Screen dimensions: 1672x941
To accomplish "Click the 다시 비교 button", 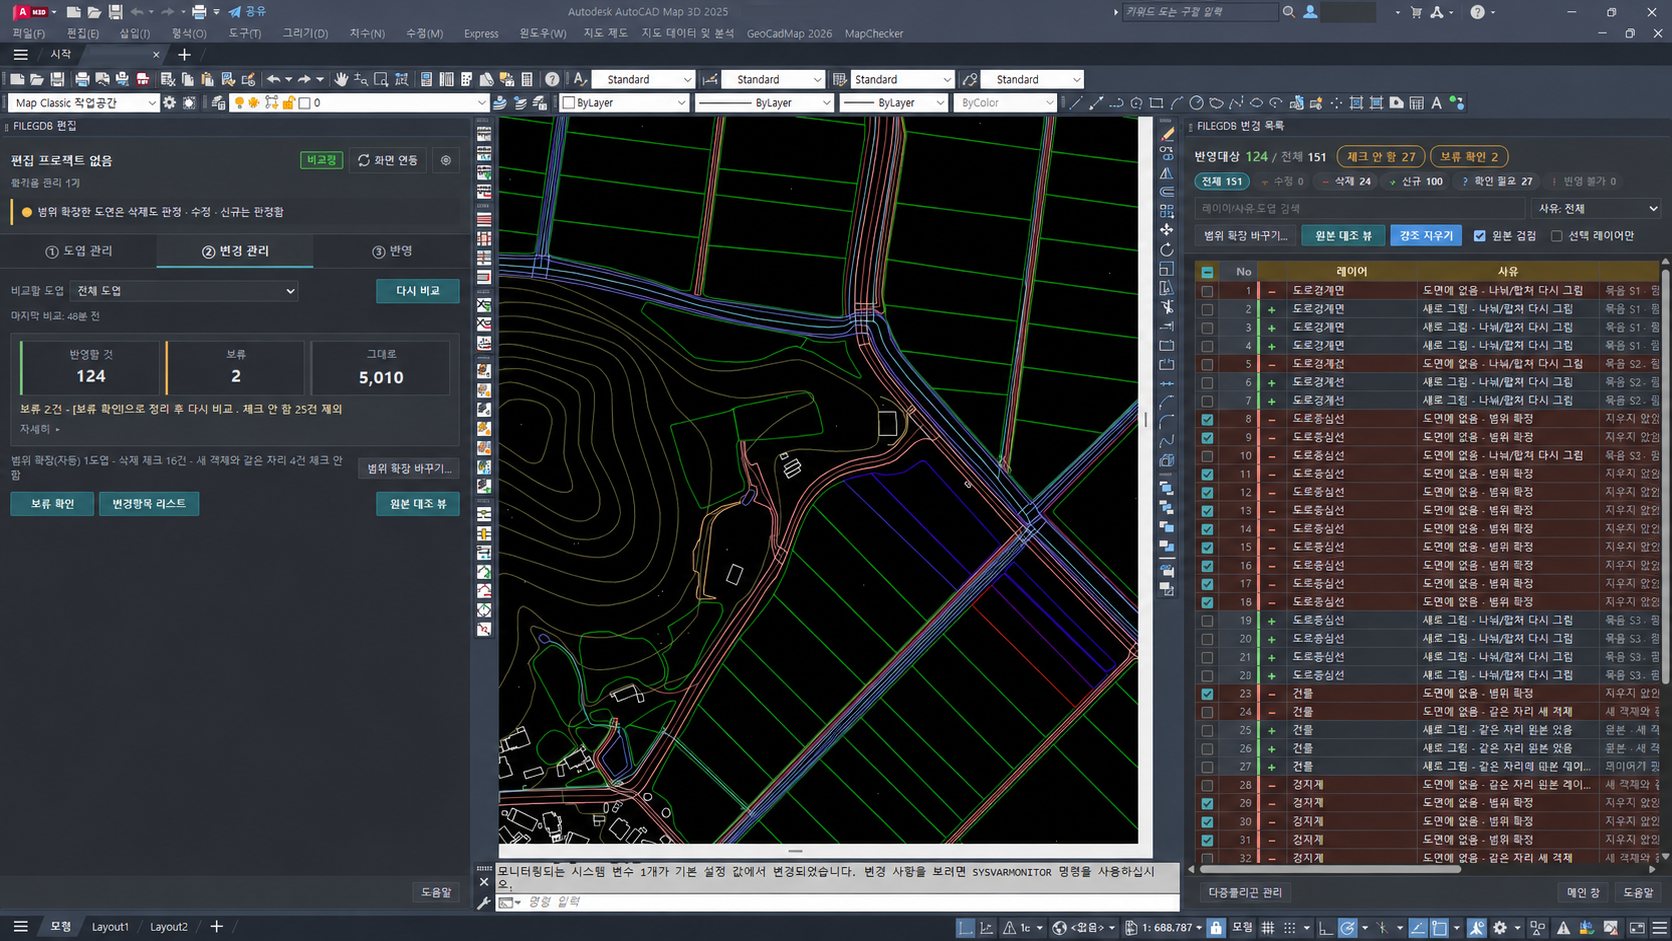I will (x=418, y=291).
